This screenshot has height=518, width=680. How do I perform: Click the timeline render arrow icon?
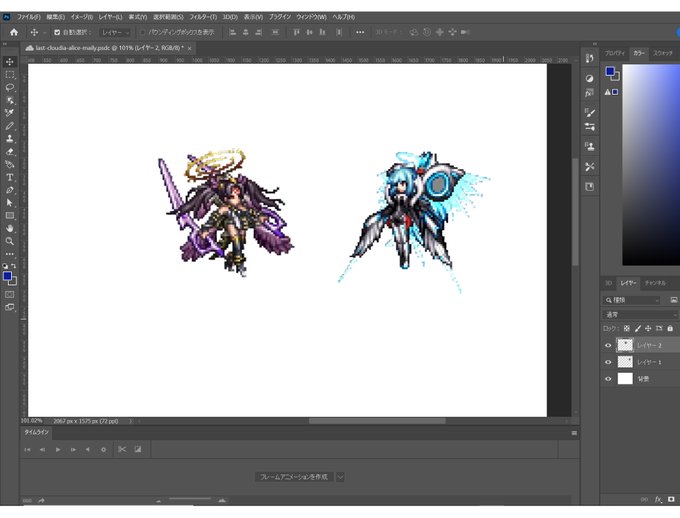click(x=41, y=500)
